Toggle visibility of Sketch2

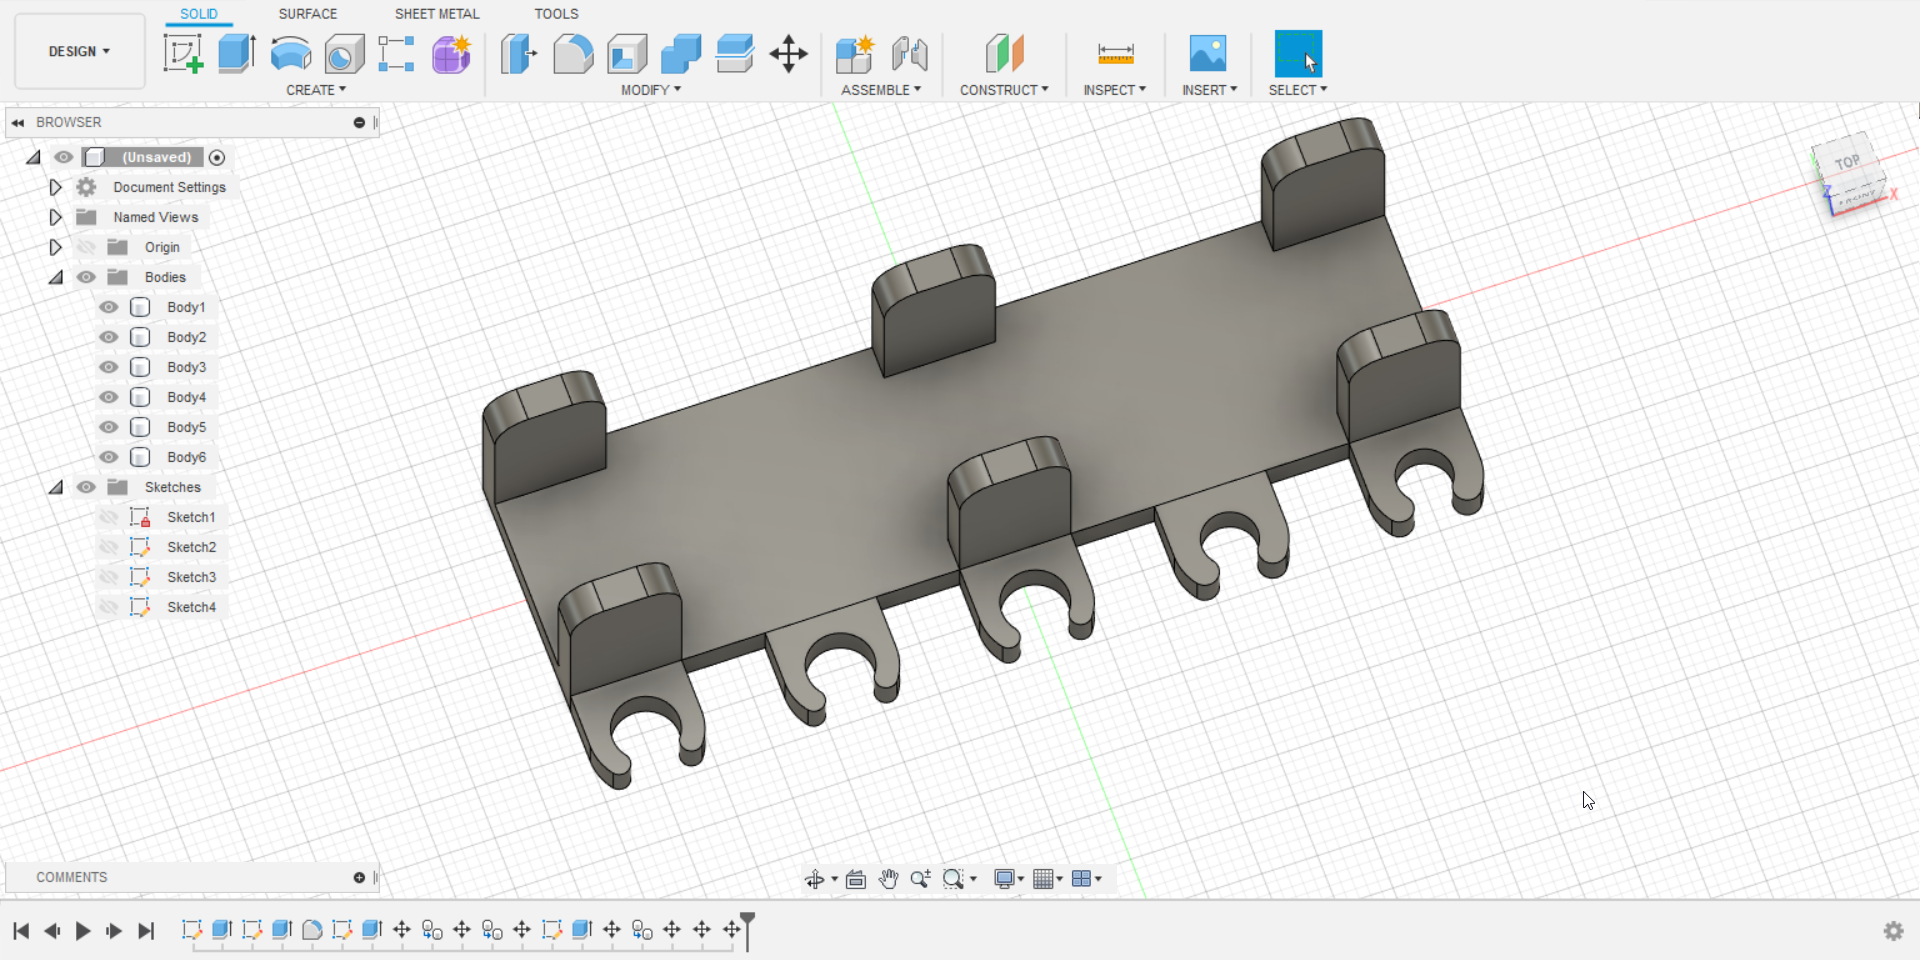[x=109, y=547]
